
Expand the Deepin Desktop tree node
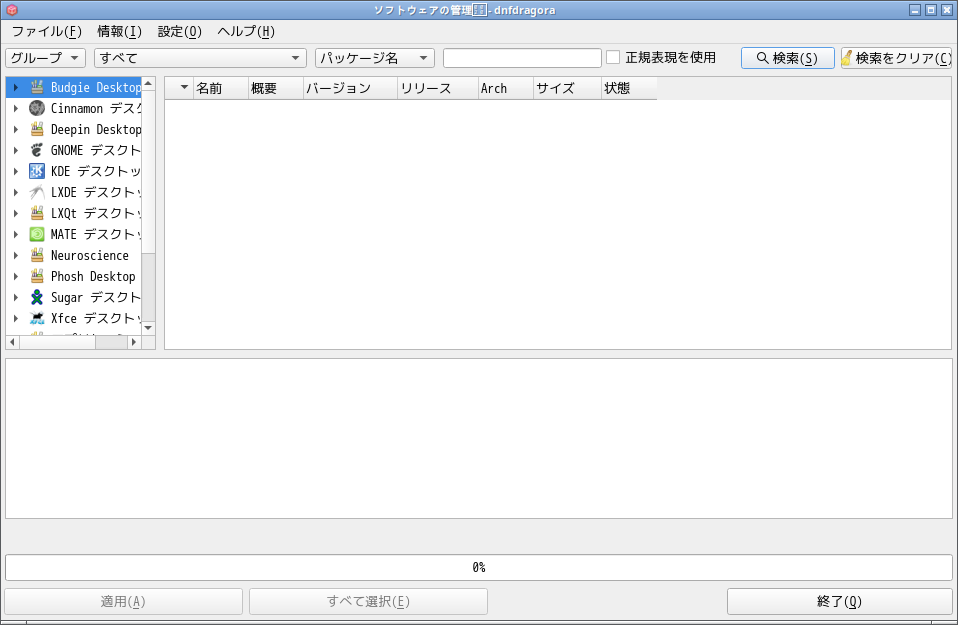point(16,130)
